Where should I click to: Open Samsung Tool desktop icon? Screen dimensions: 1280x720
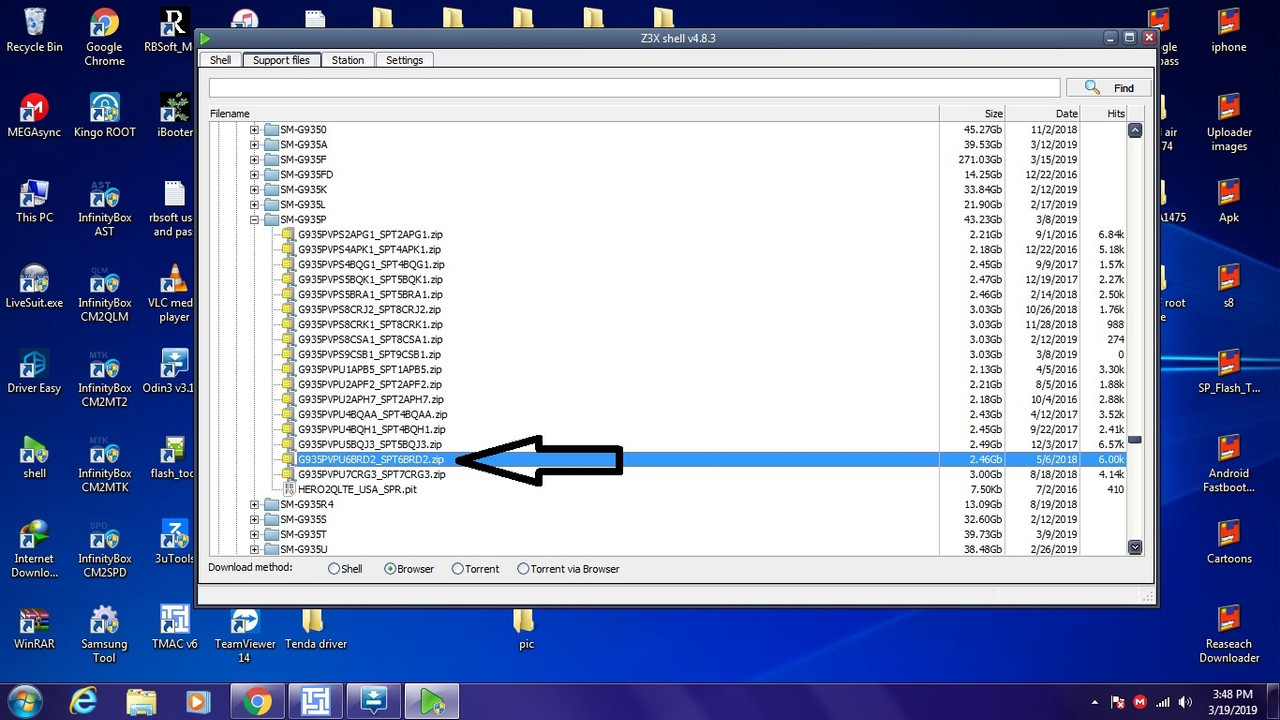coord(104,634)
